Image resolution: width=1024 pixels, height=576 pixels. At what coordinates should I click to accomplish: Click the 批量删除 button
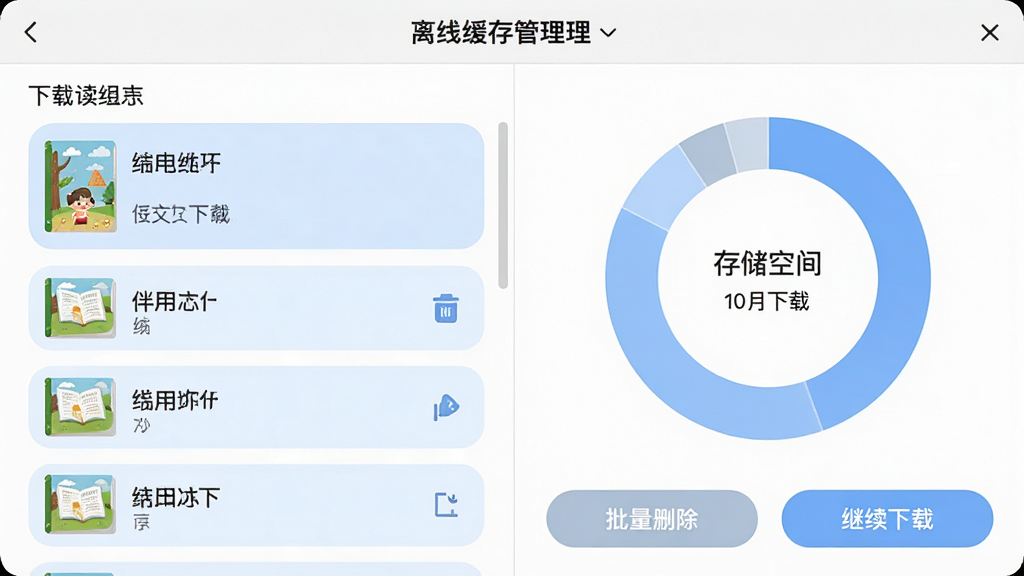[652, 519]
